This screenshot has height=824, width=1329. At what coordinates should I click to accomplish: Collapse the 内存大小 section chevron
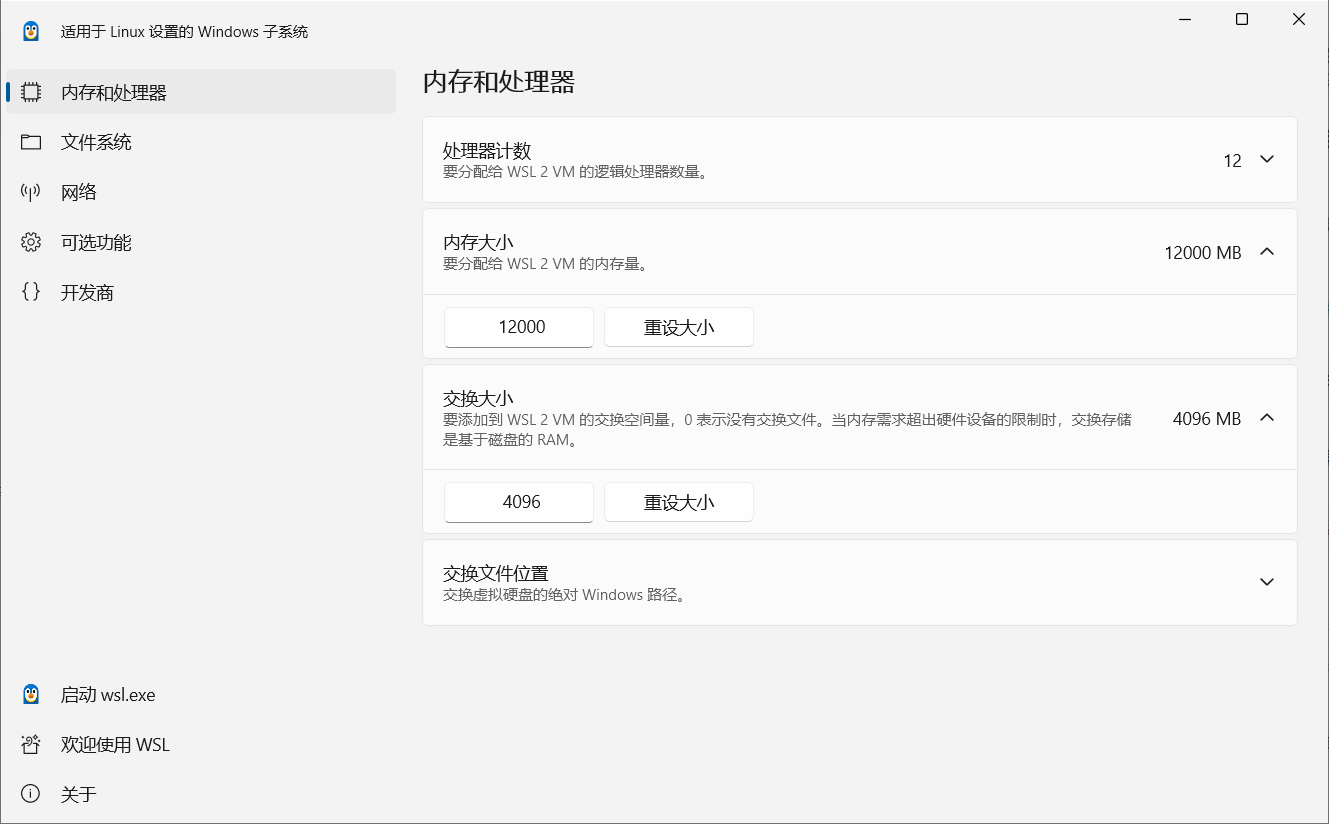(x=1267, y=252)
